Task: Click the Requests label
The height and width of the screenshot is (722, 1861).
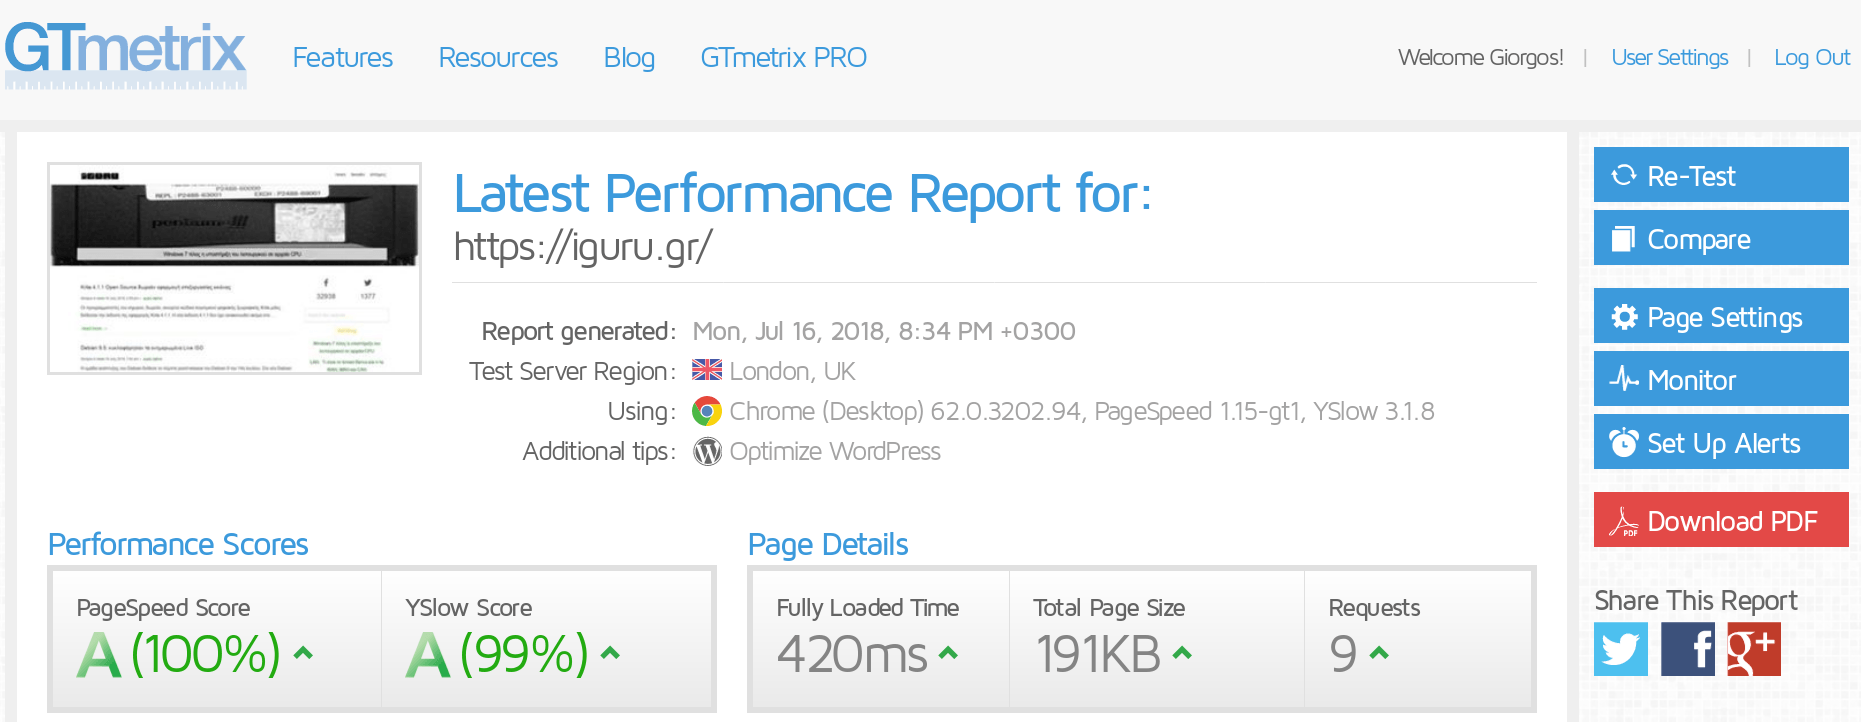Action: [x=1374, y=608]
